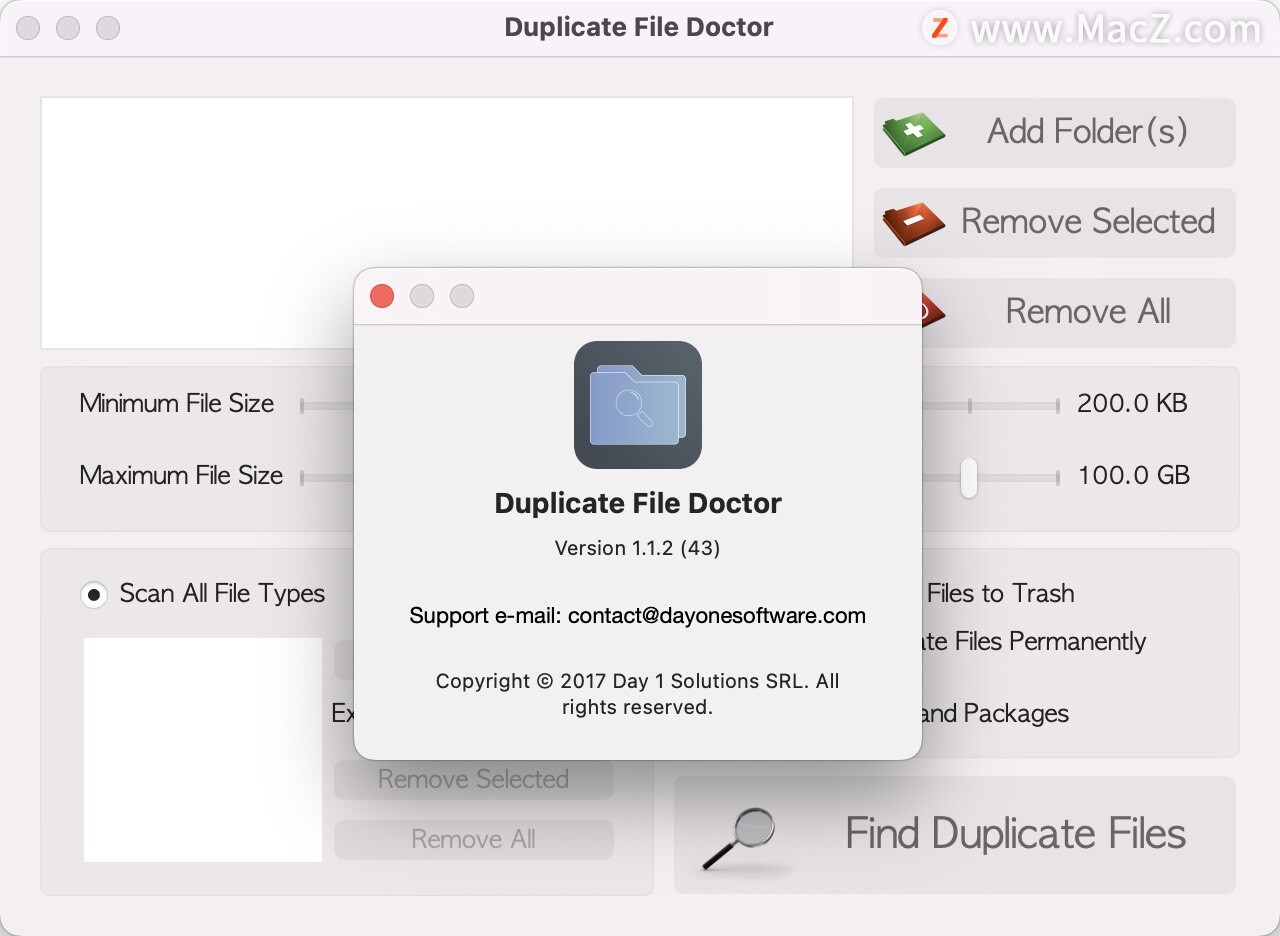Click the empty file types list box
Image resolution: width=1280 pixels, height=936 pixels.
(203, 750)
